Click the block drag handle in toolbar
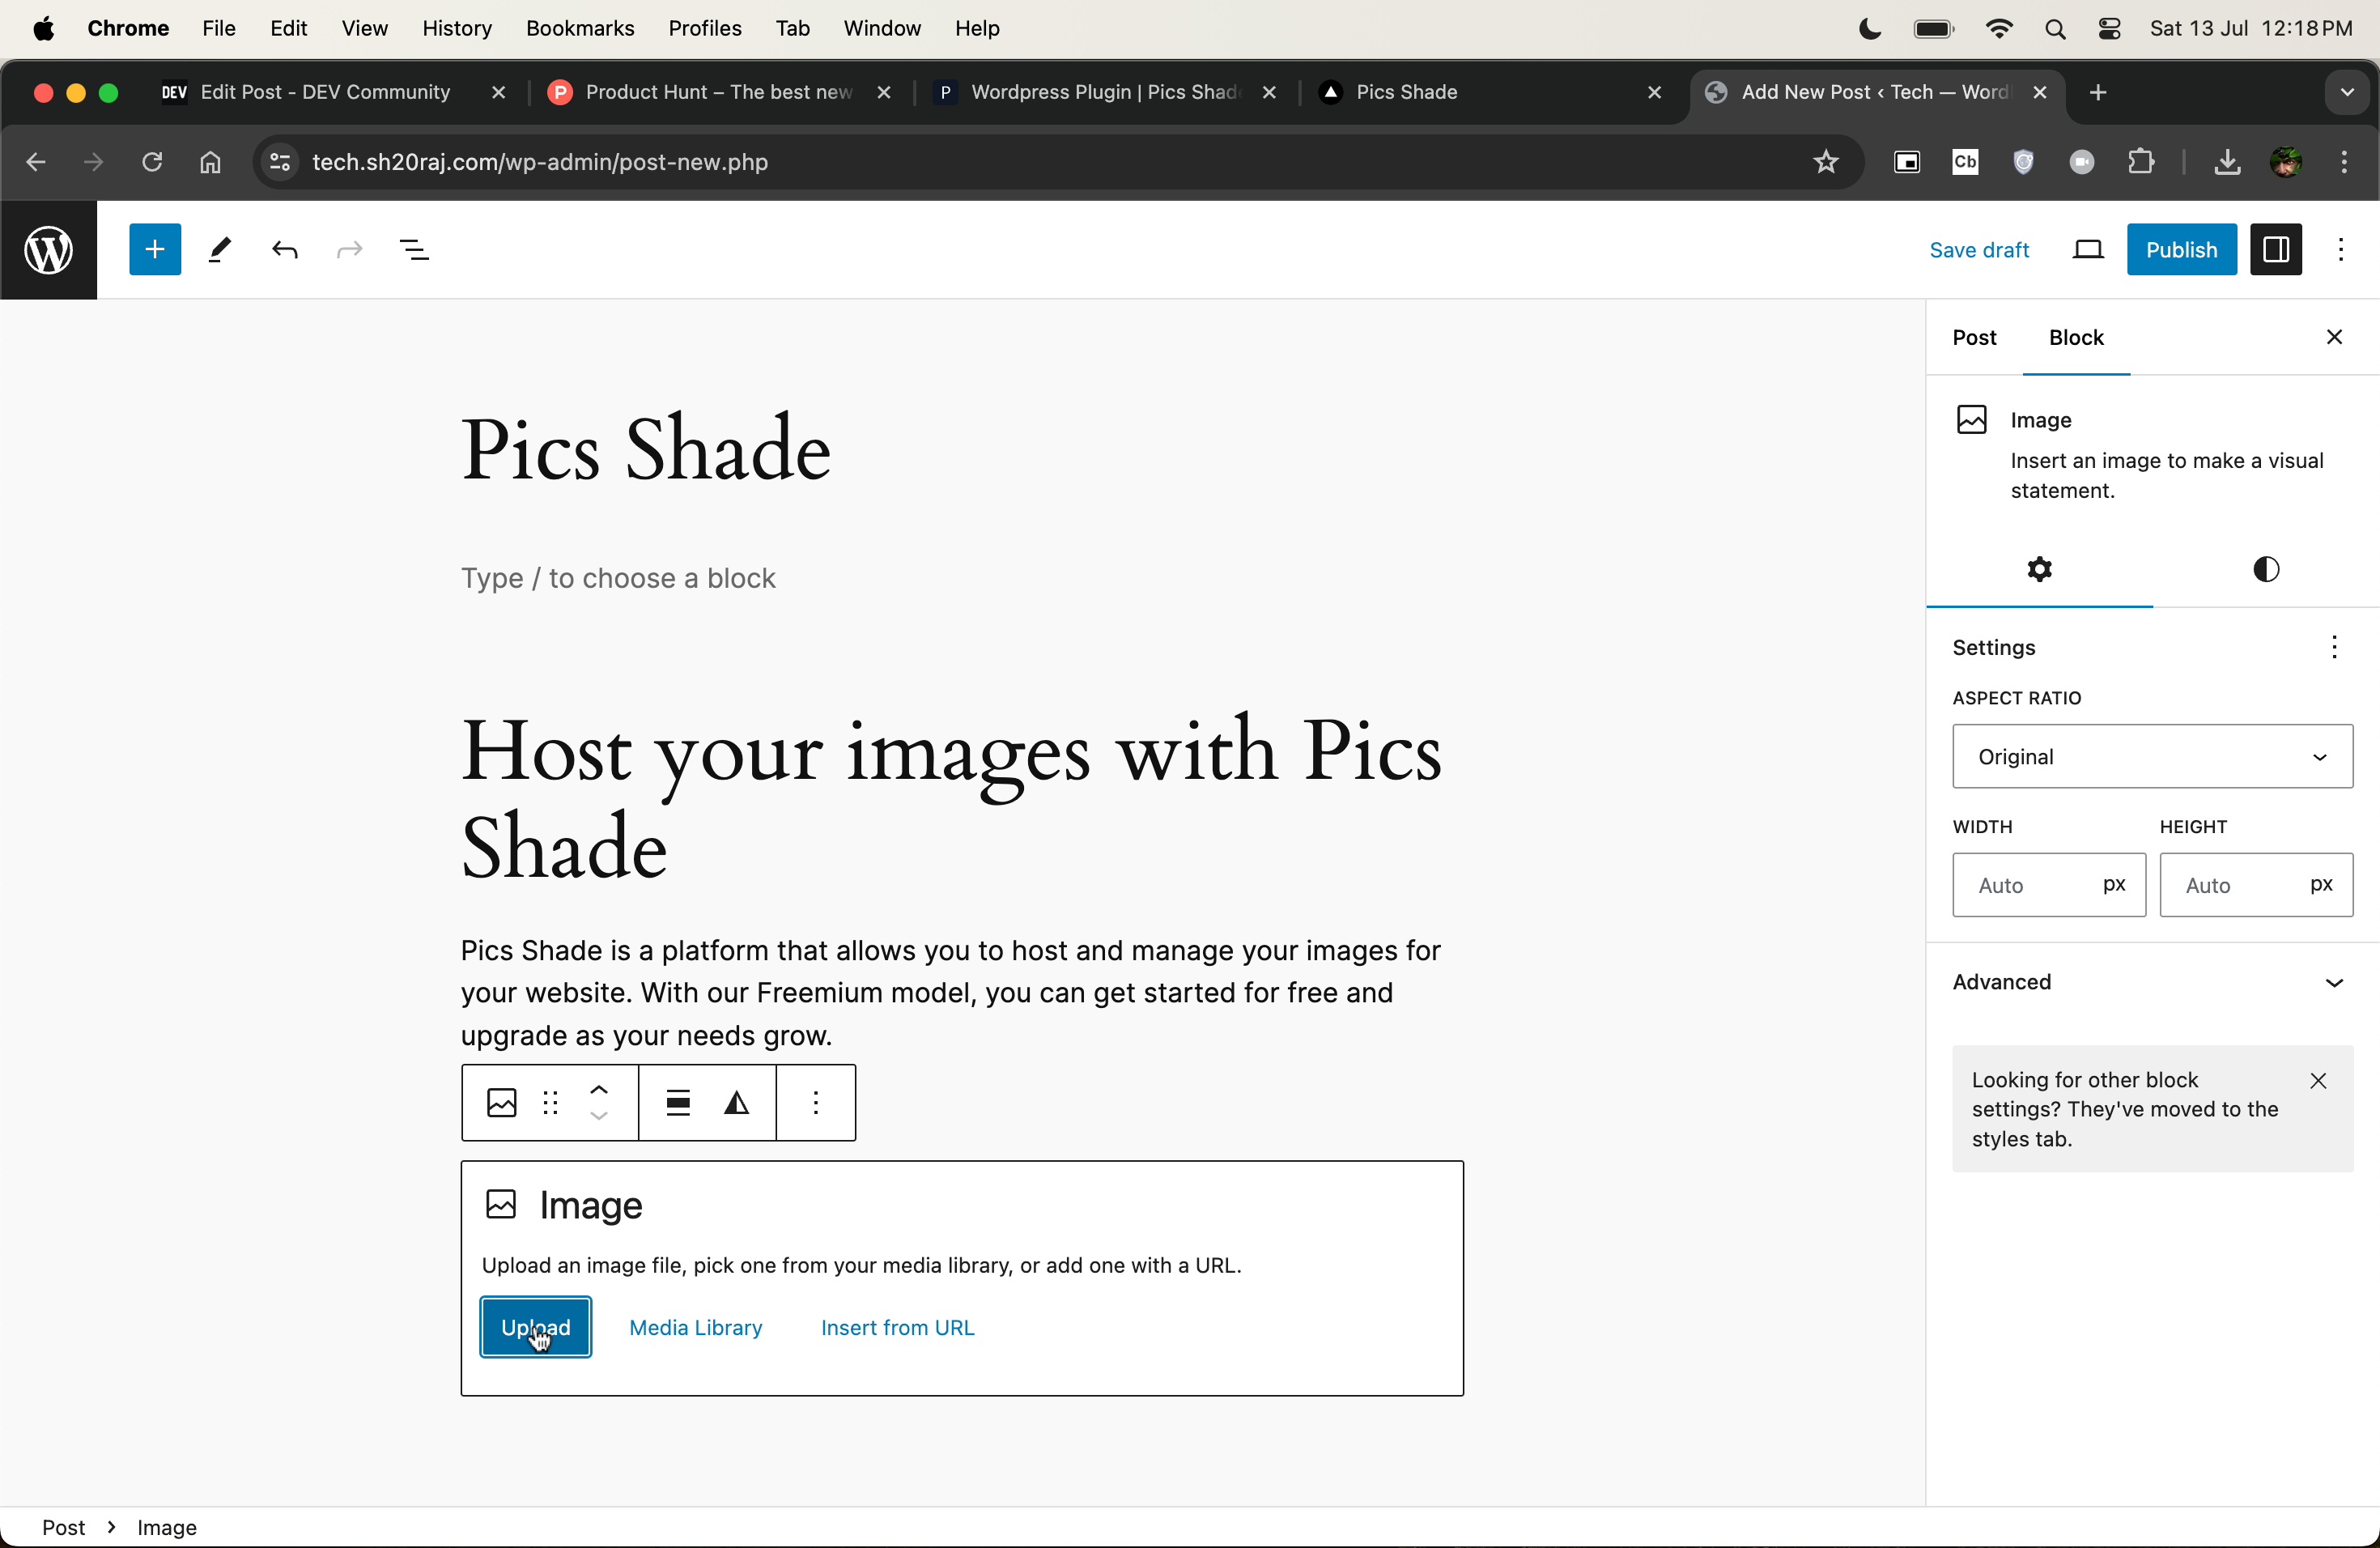This screenshot has height=1548, width=2380. (550, 1103)
